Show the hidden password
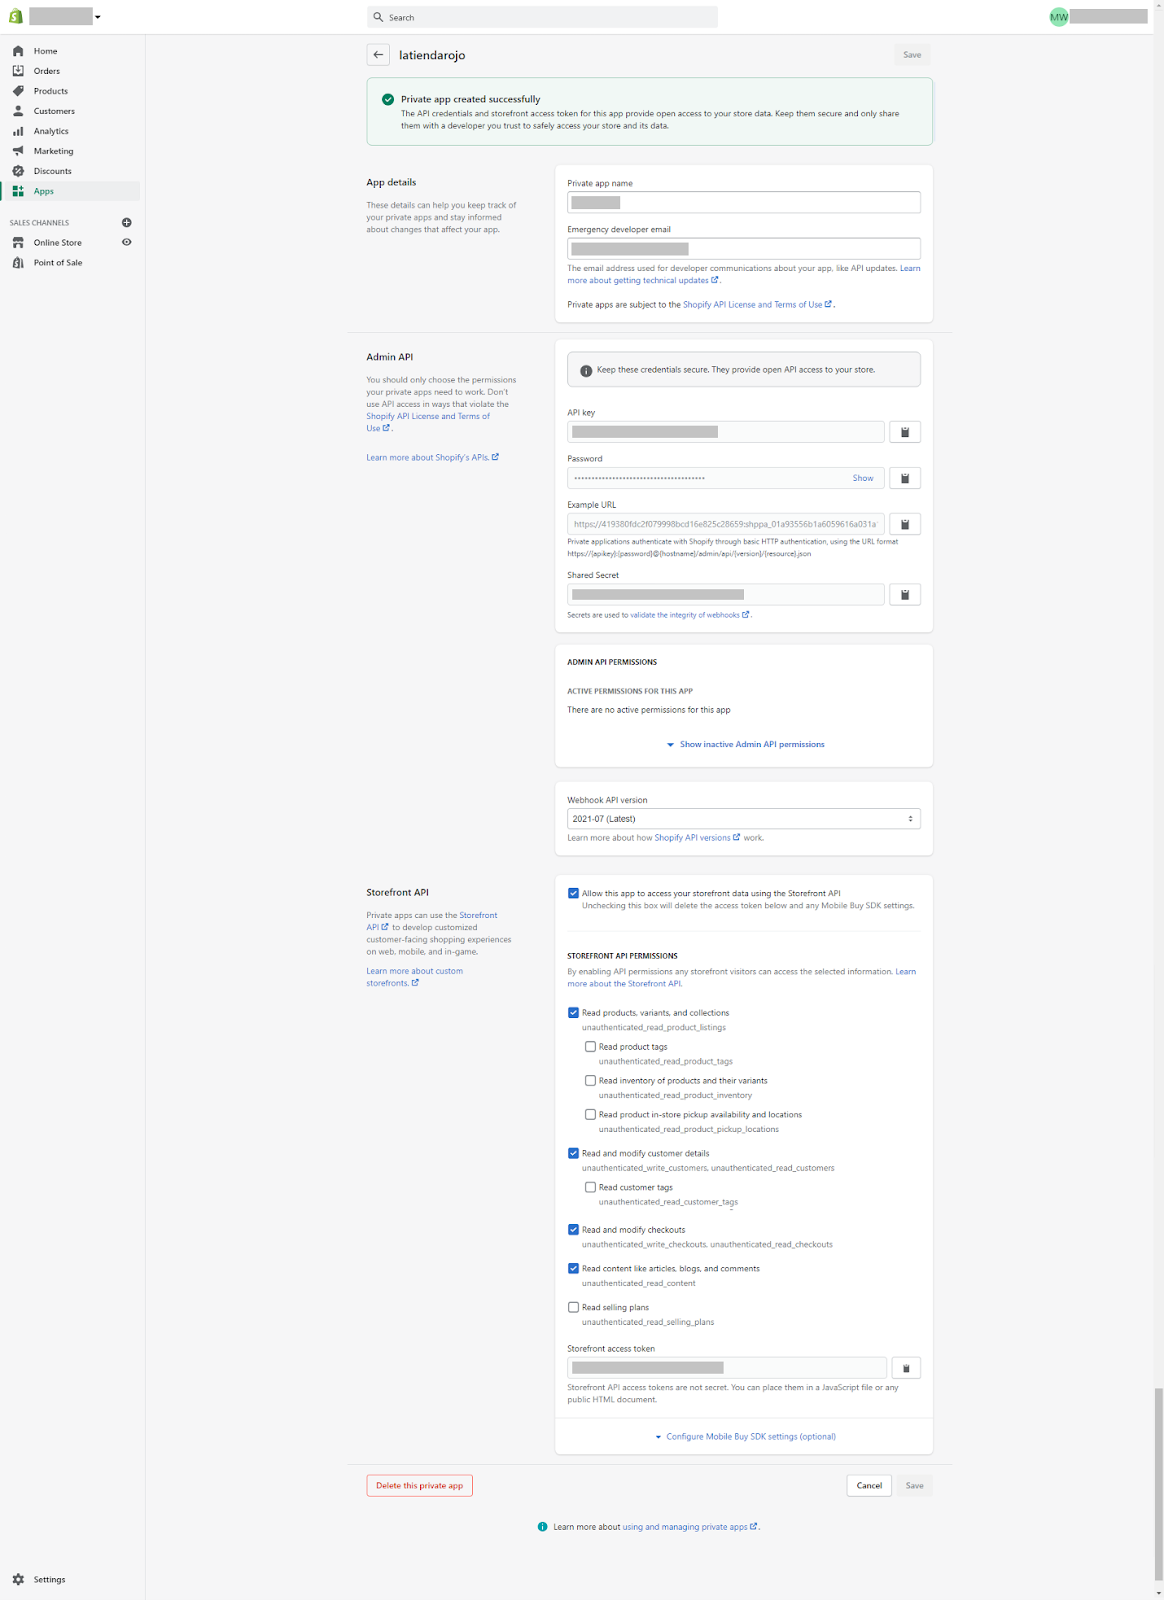This screenshot has width=1164, height=1600. click(x=862, y=478)
